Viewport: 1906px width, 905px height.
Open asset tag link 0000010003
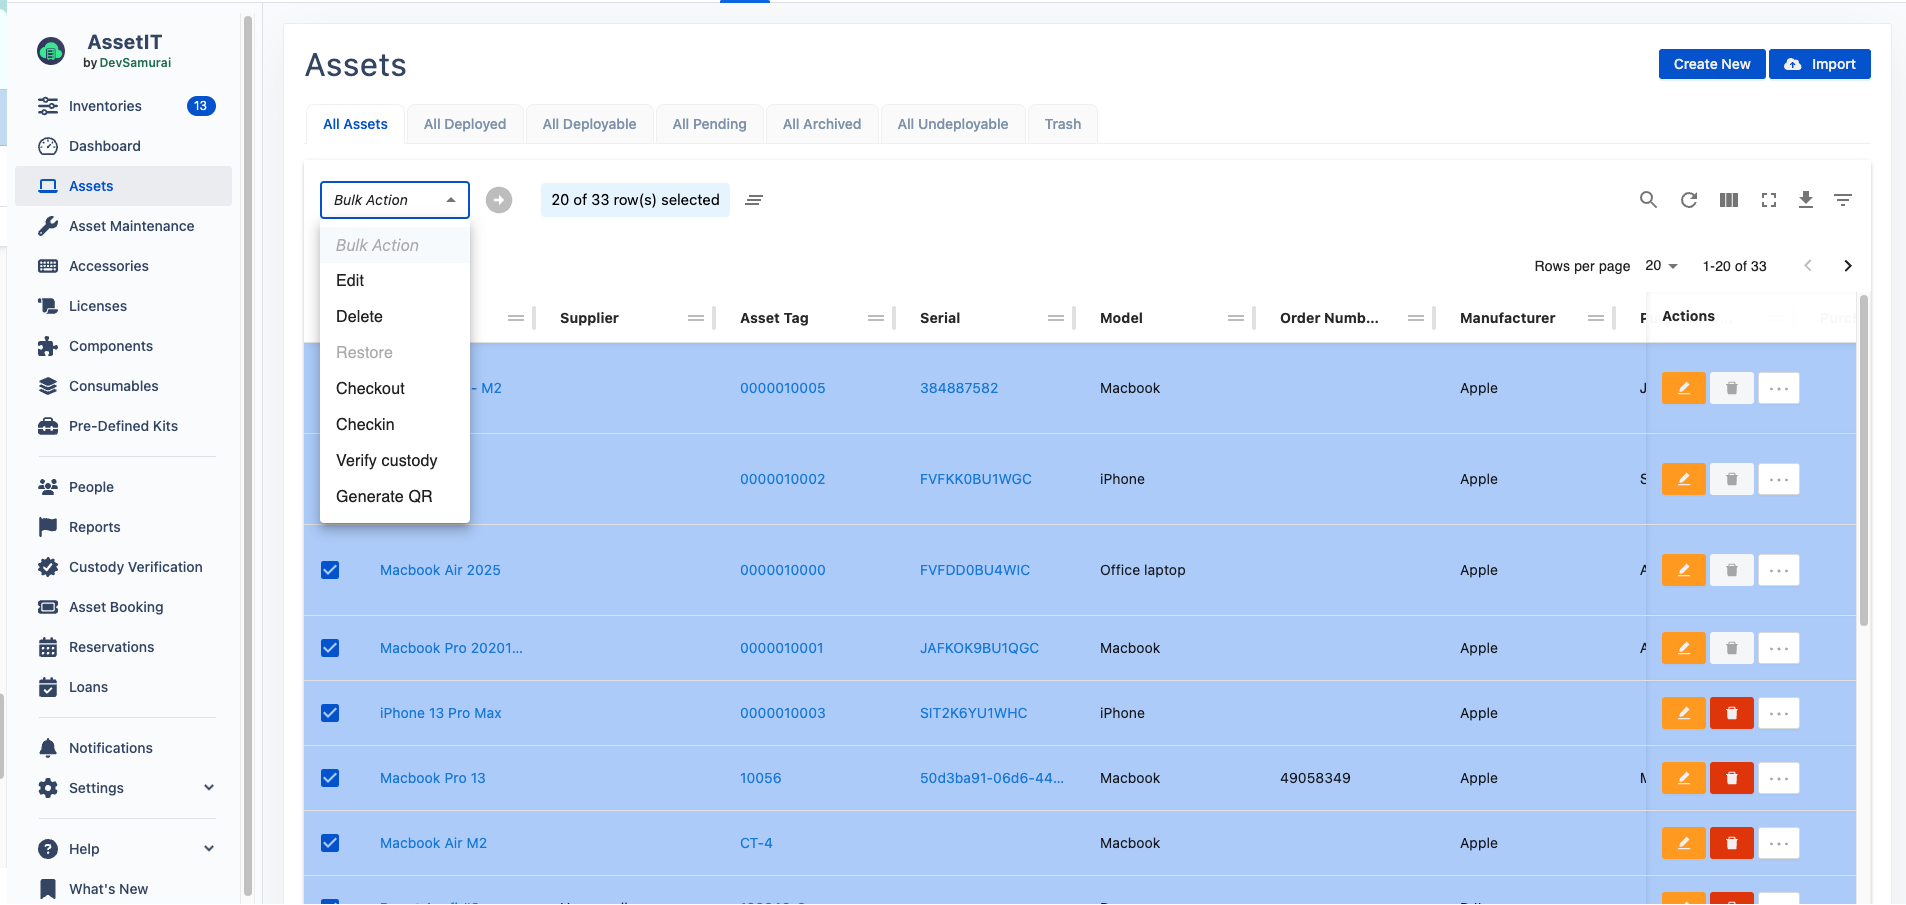pyautogui.click(x=783, y=713)
